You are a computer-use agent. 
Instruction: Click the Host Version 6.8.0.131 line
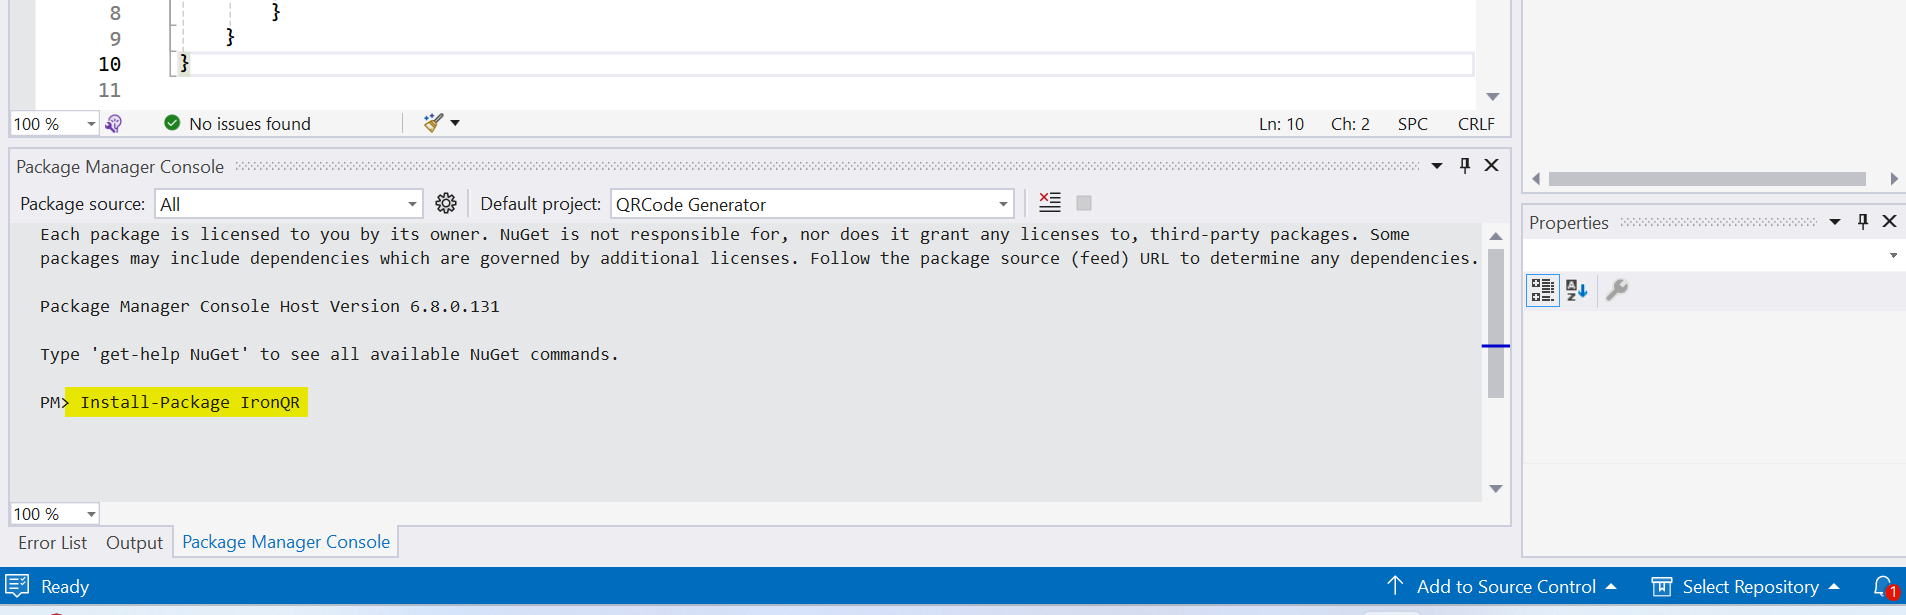(270, 306)
